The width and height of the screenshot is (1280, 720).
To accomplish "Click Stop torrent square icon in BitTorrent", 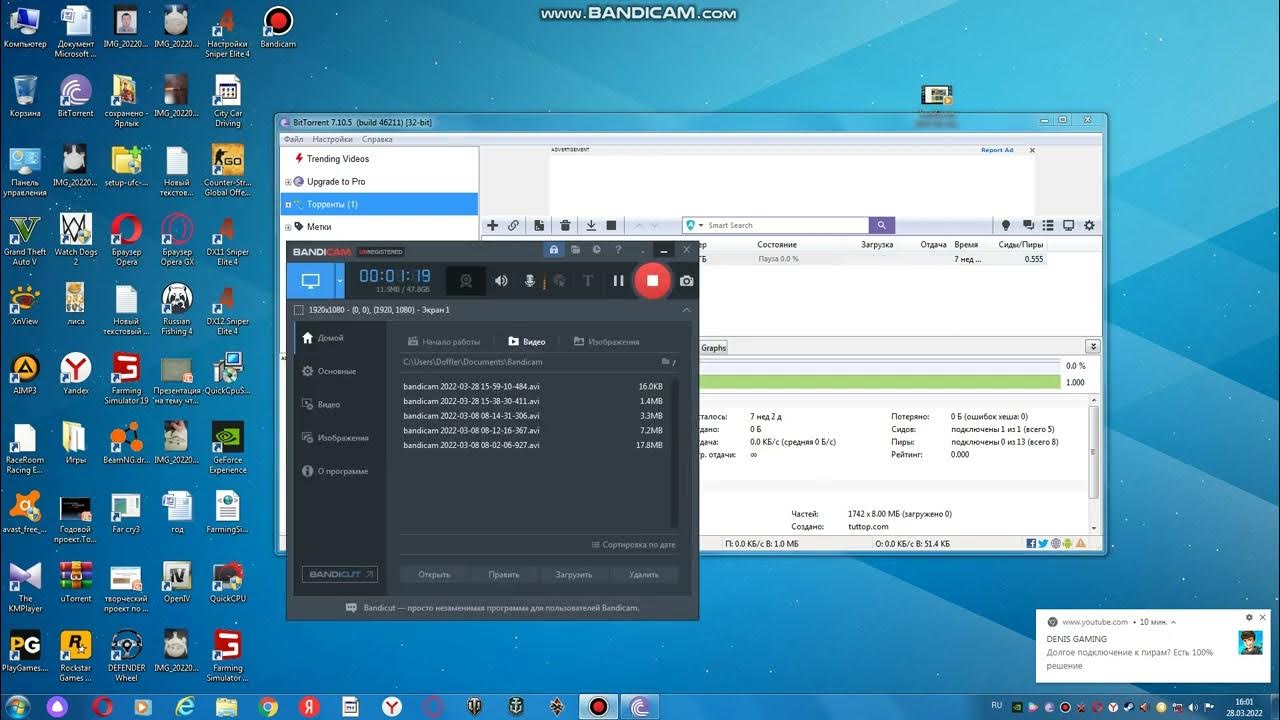I will (612, 226).
